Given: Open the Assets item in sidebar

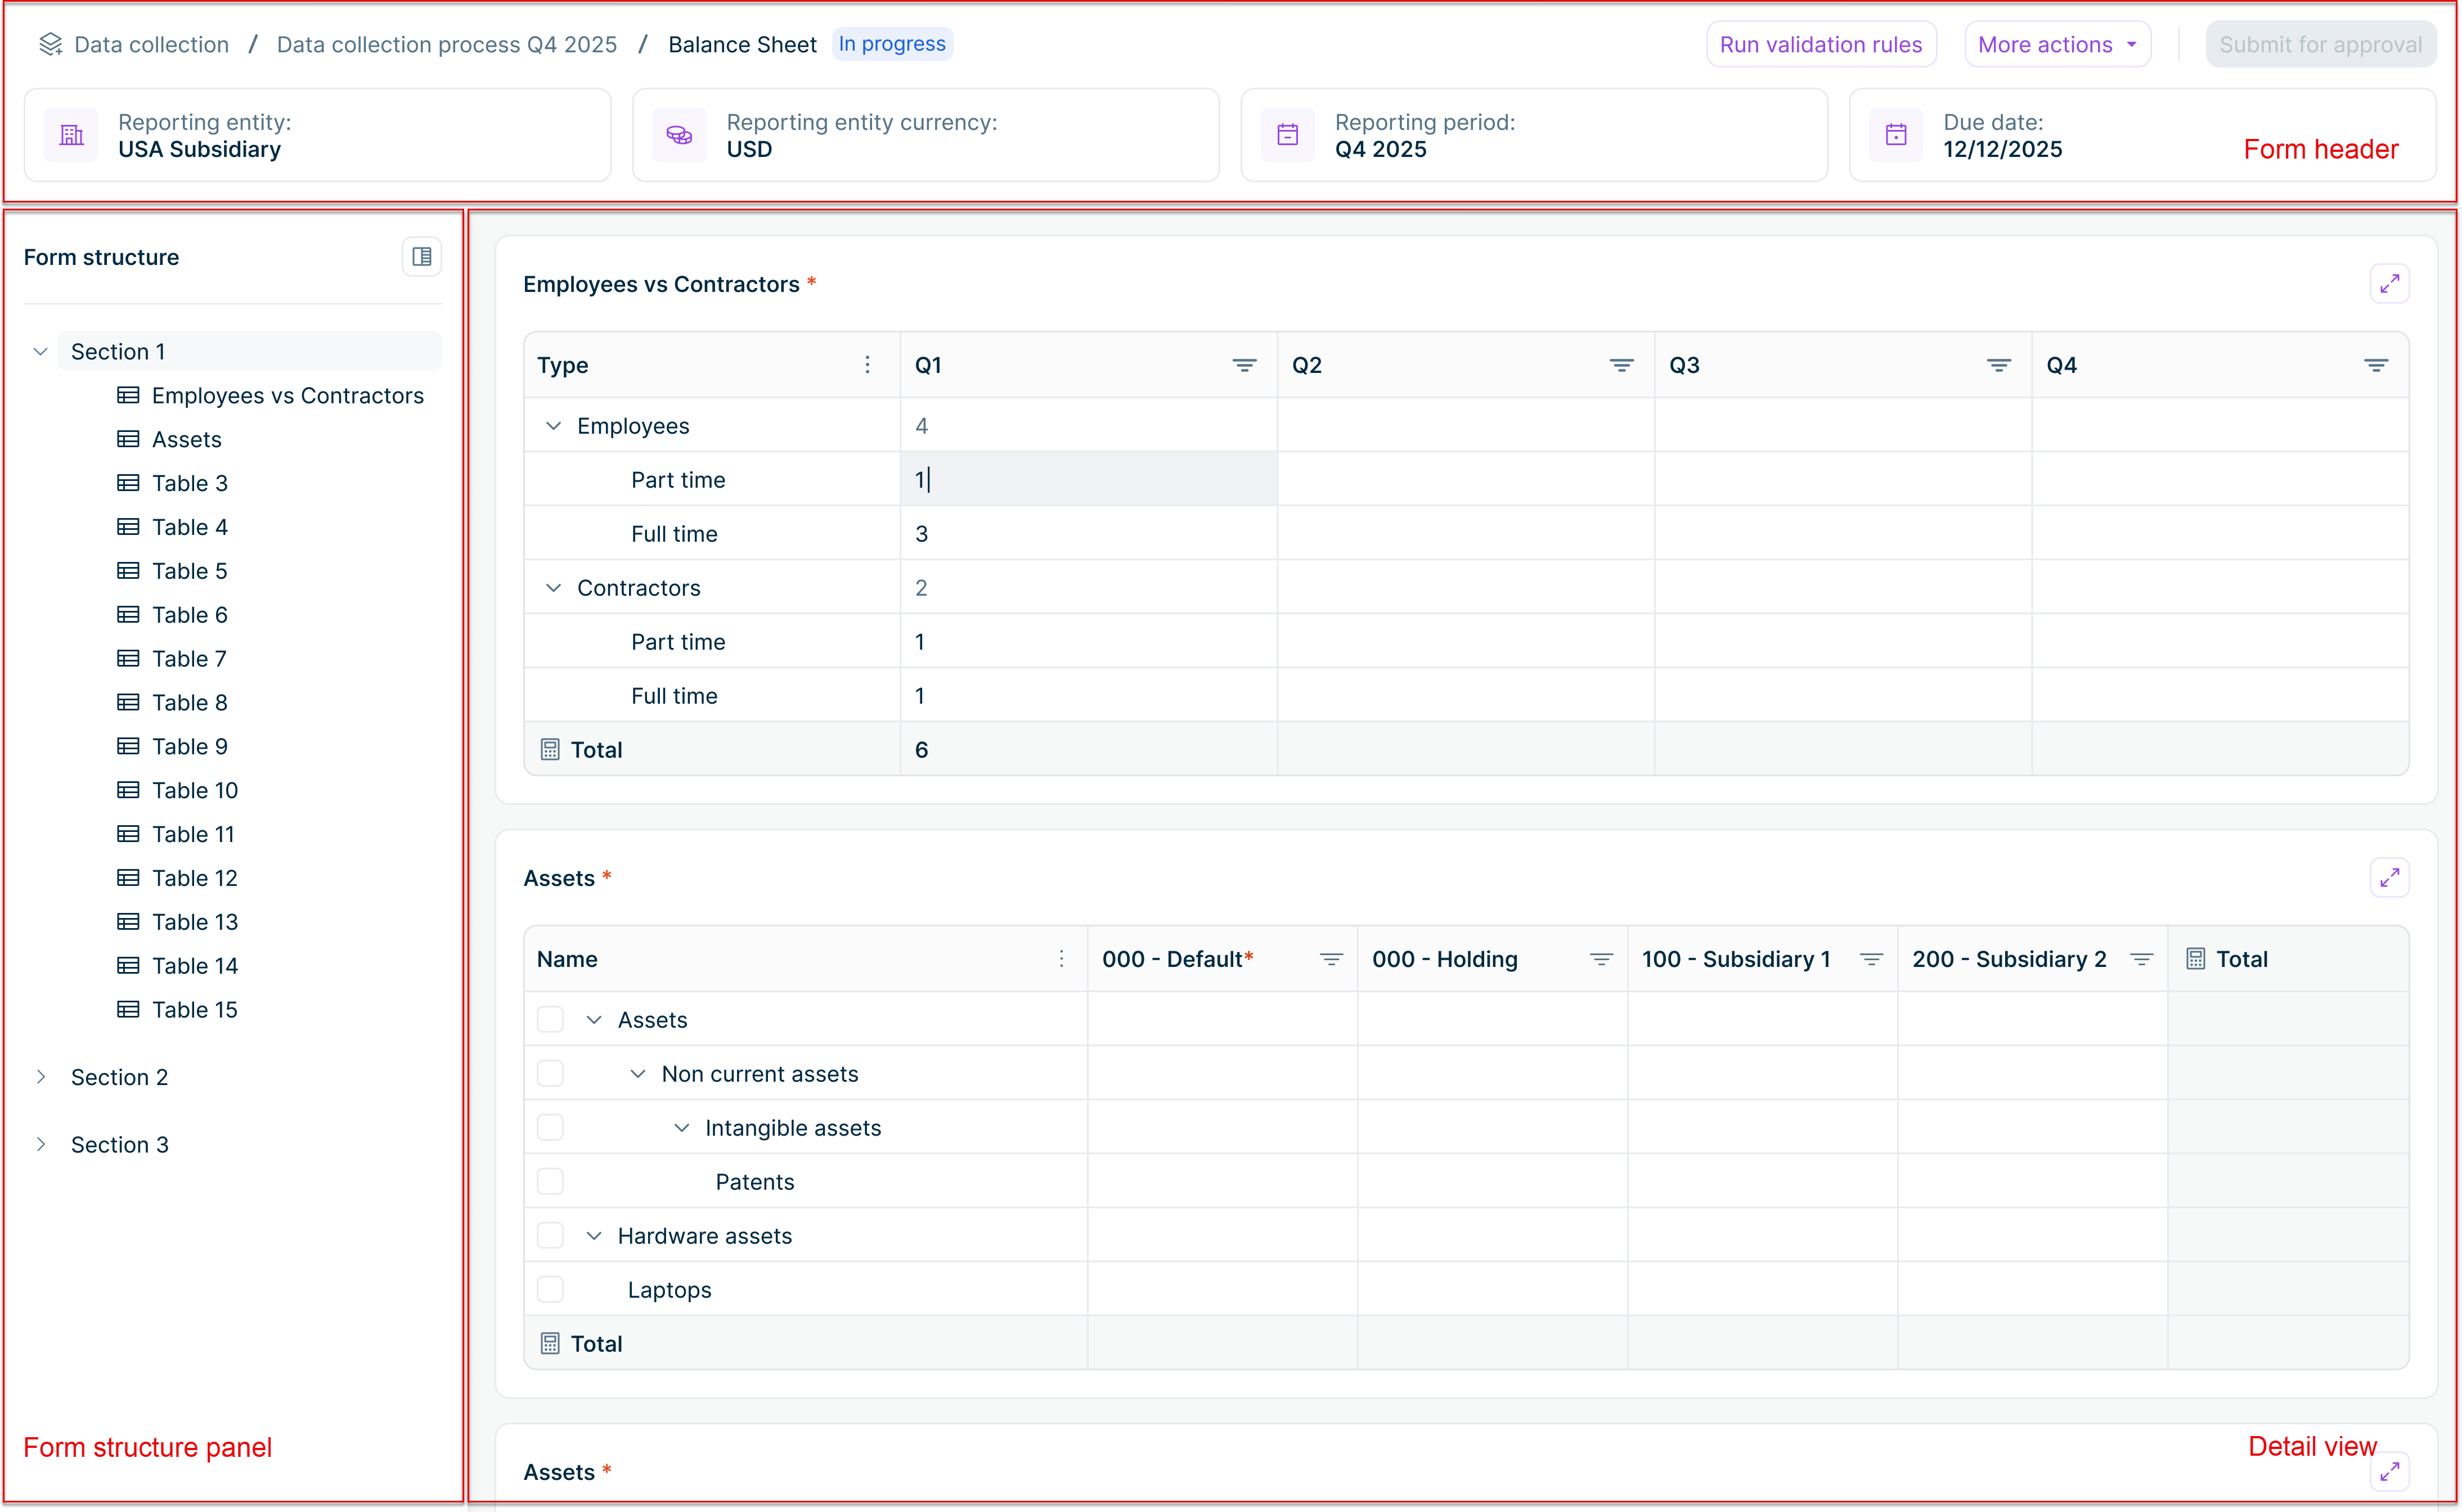Looking at the screenshot, I should (x=186, y=440).
